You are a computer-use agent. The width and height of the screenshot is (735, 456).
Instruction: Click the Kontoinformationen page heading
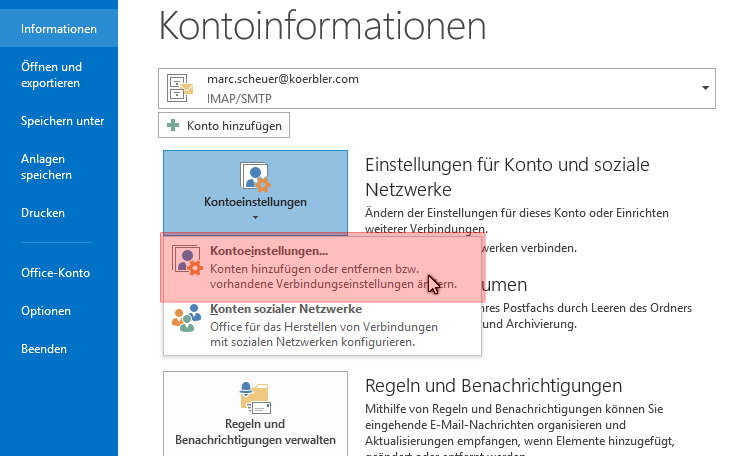point(322,26)
